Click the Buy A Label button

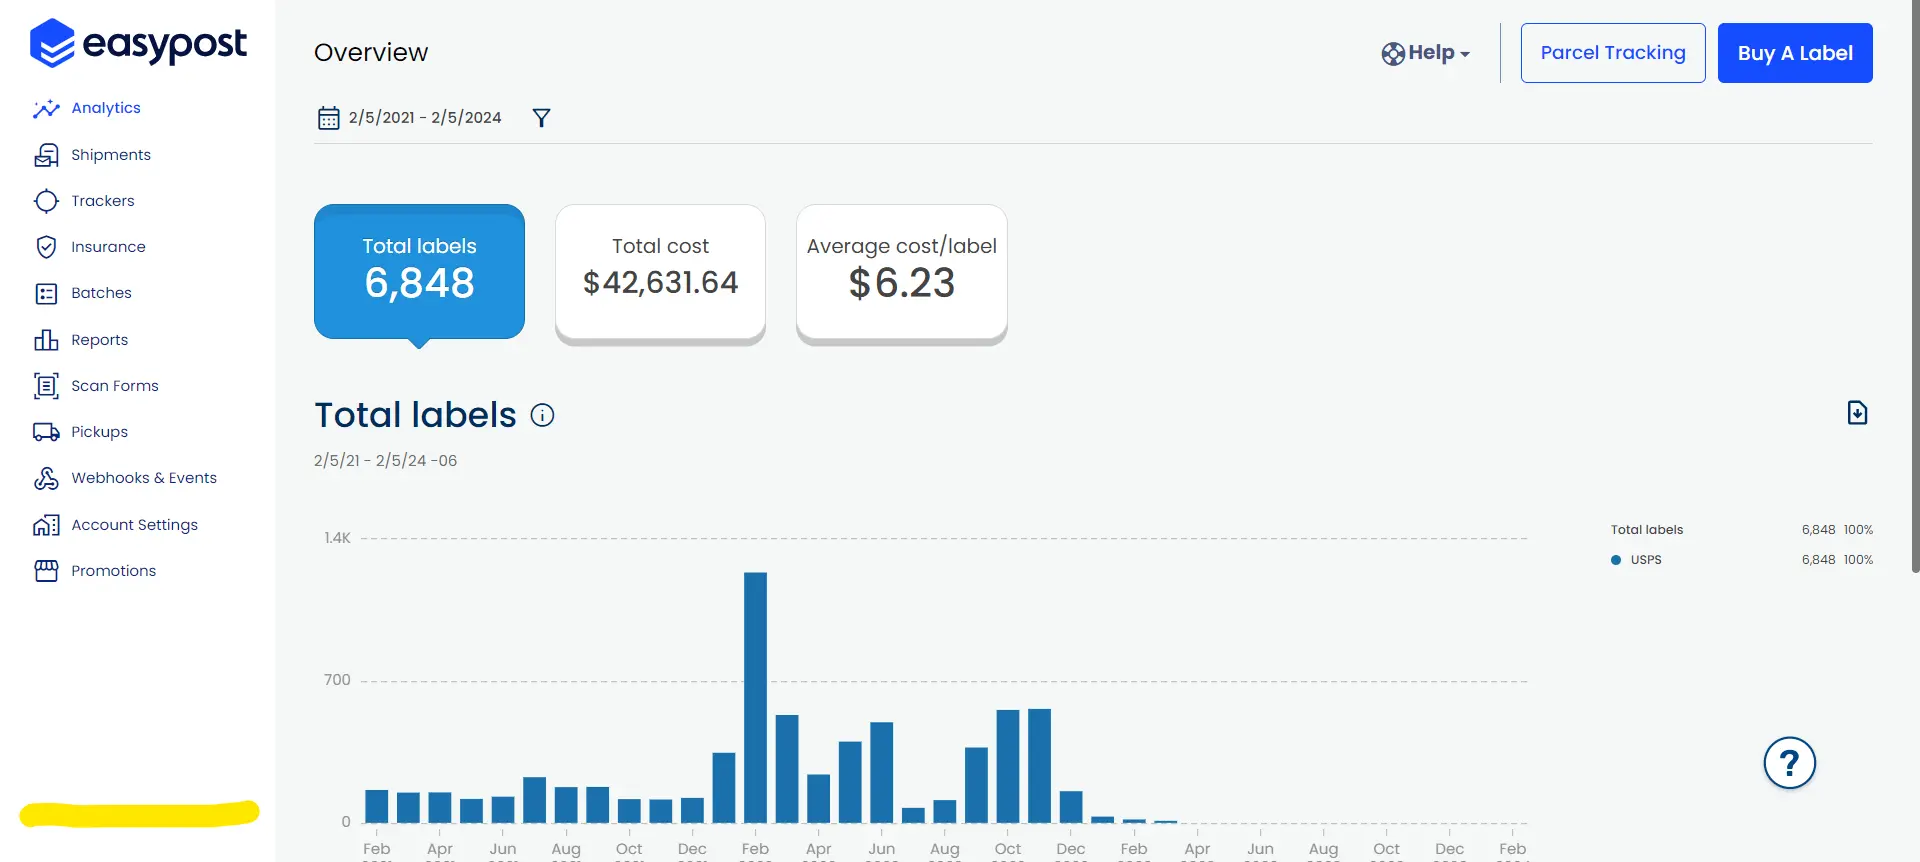1795,53
